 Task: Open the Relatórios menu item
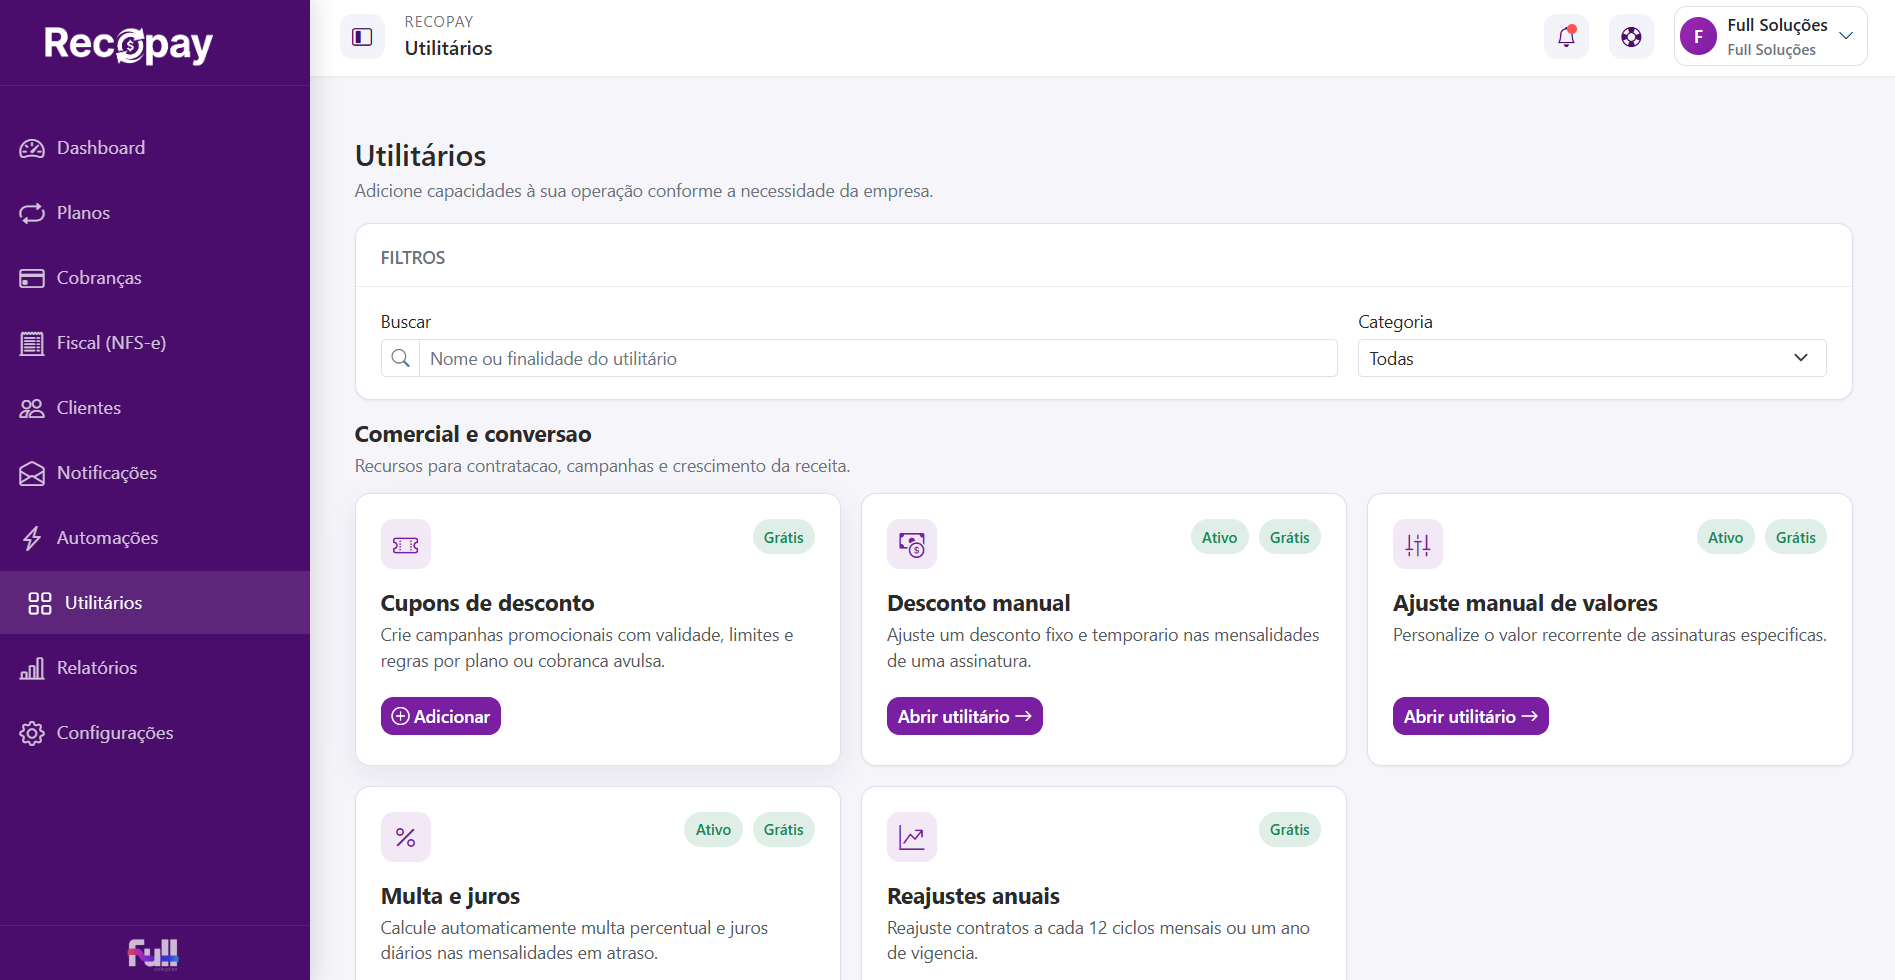click(x=155, y=668)
